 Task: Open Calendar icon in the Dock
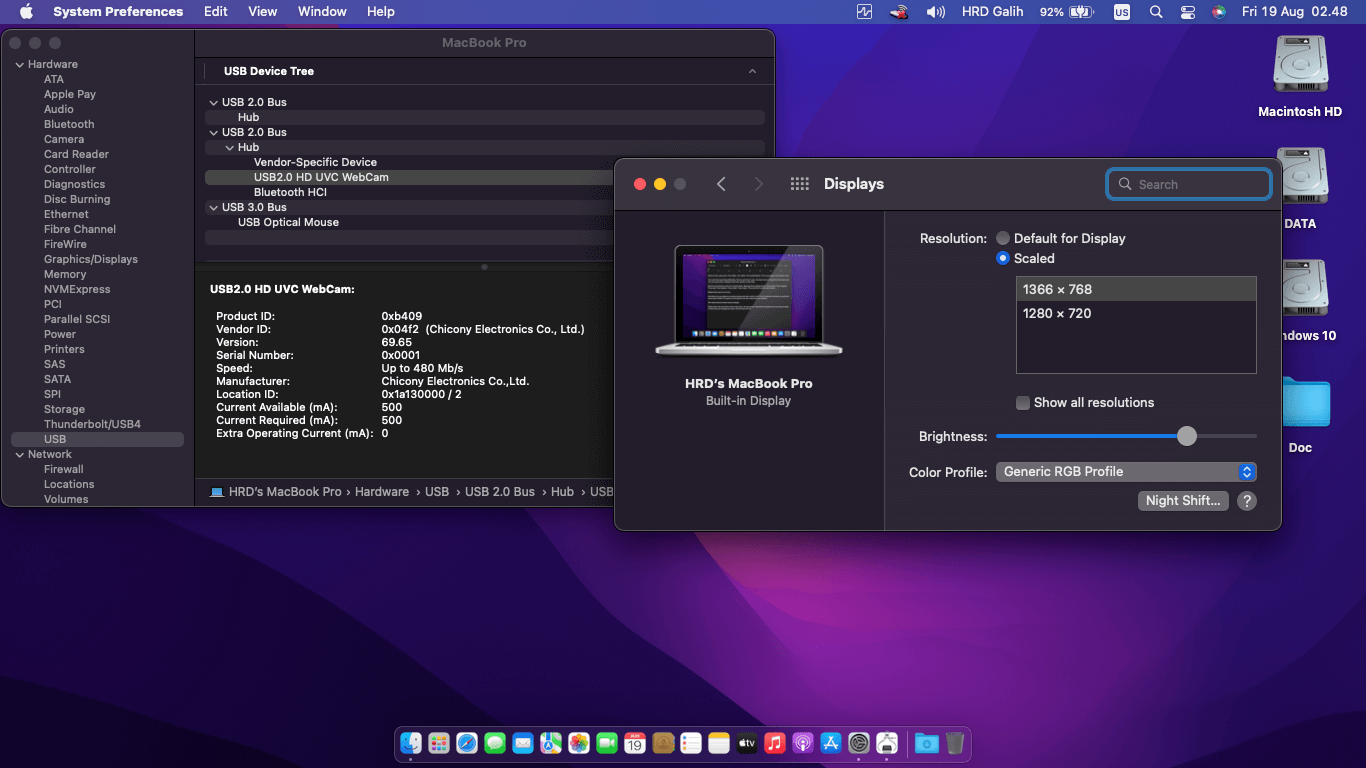point(635,743)
